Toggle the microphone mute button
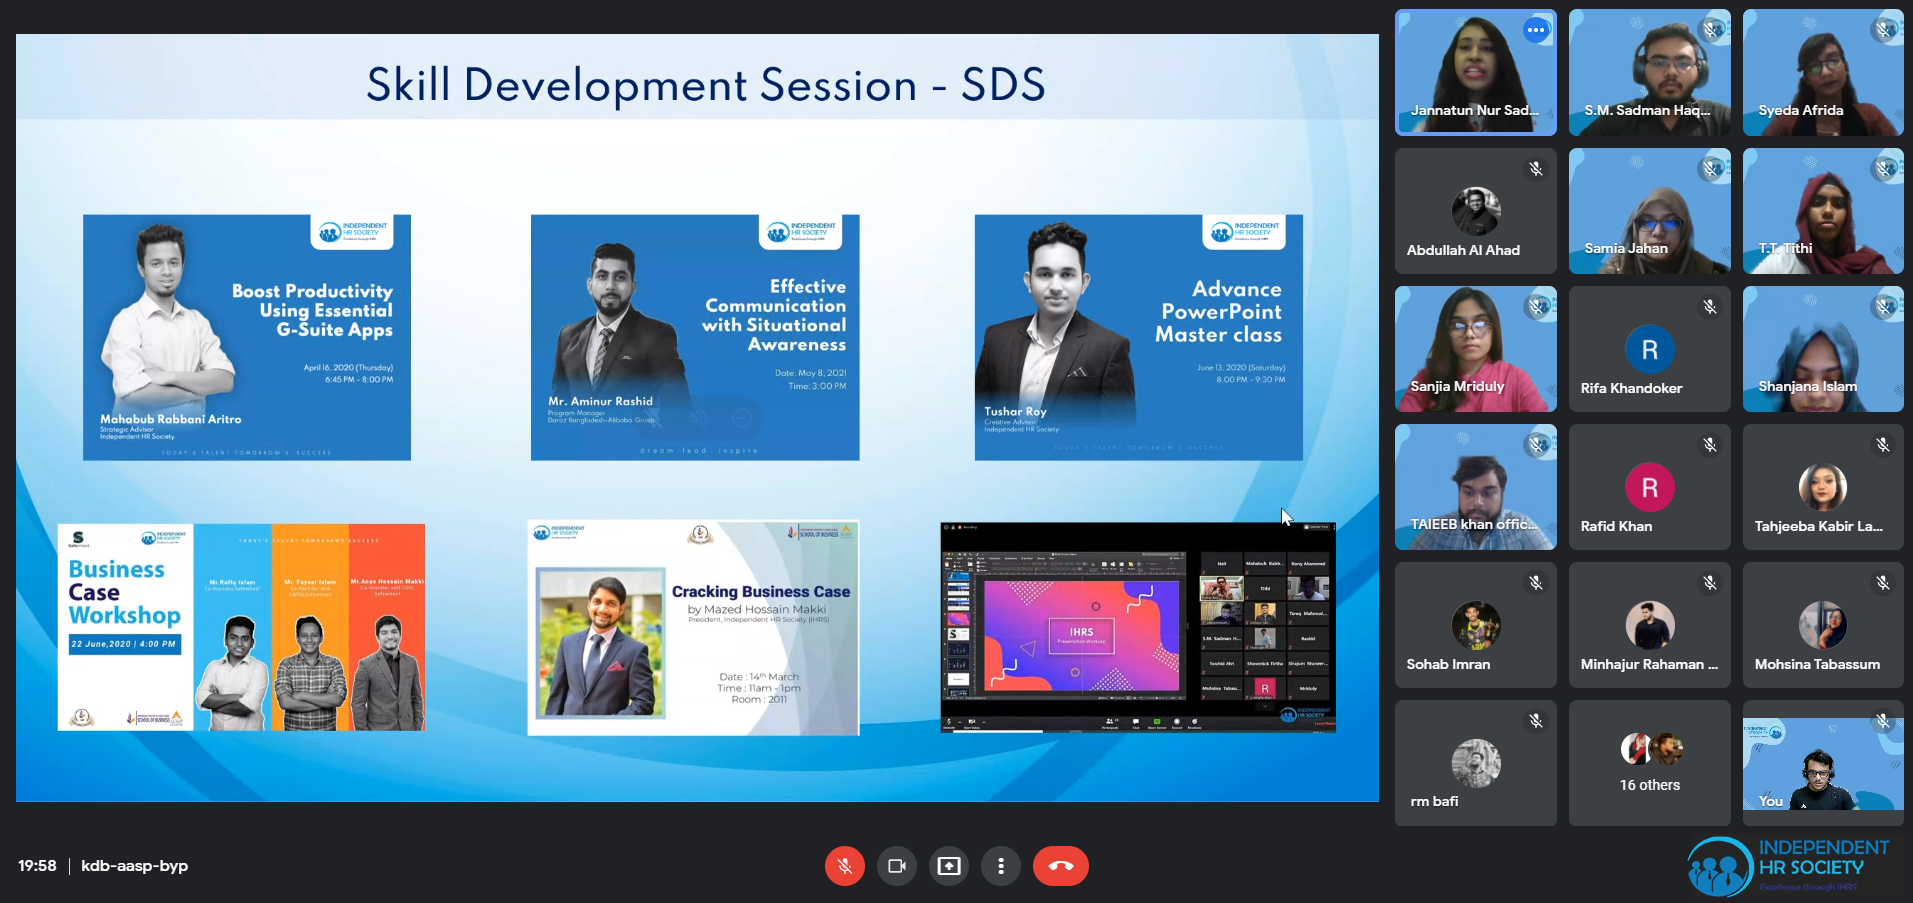Image resolution: width=1913 pixels, height=903 pixels. [845, 866]
